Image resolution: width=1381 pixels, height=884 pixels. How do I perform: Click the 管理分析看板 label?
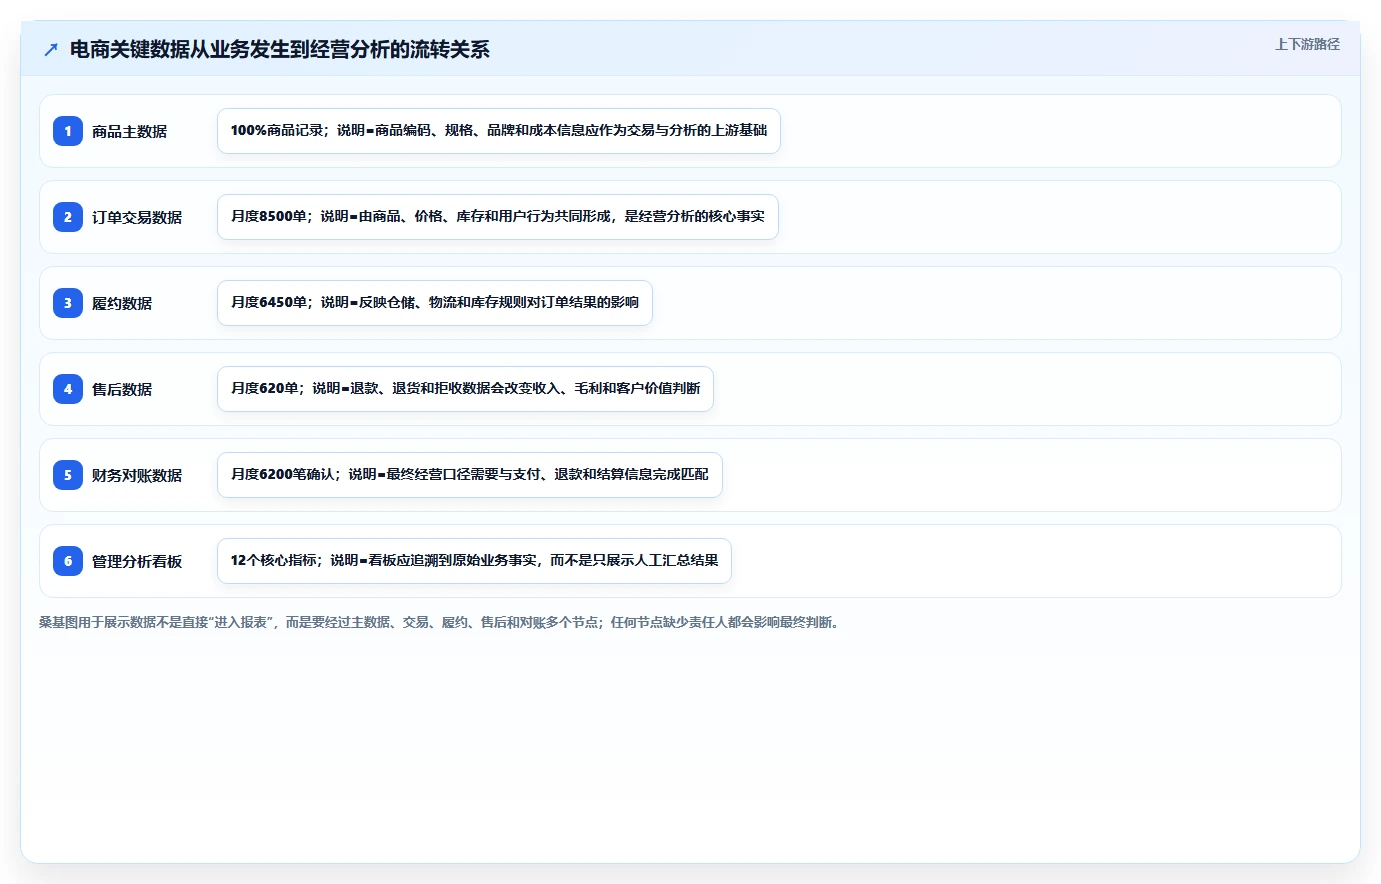[137, 561]
